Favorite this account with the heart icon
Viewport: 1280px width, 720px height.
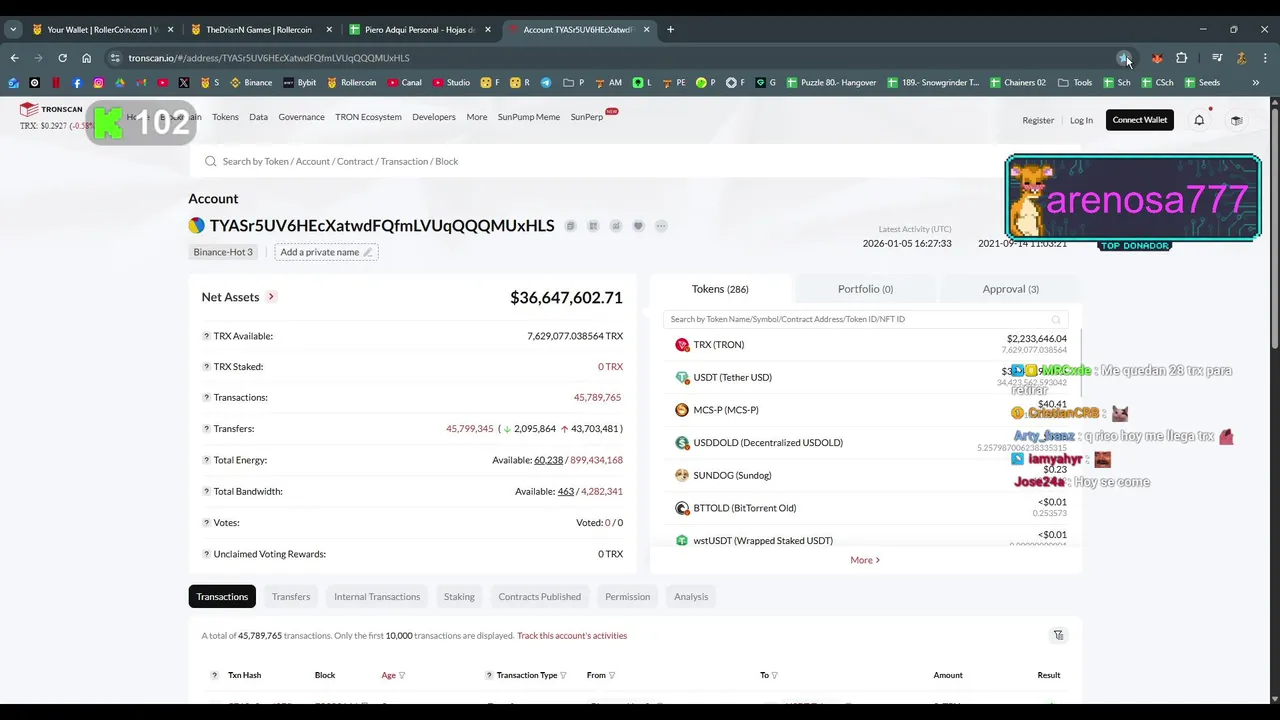638,226
